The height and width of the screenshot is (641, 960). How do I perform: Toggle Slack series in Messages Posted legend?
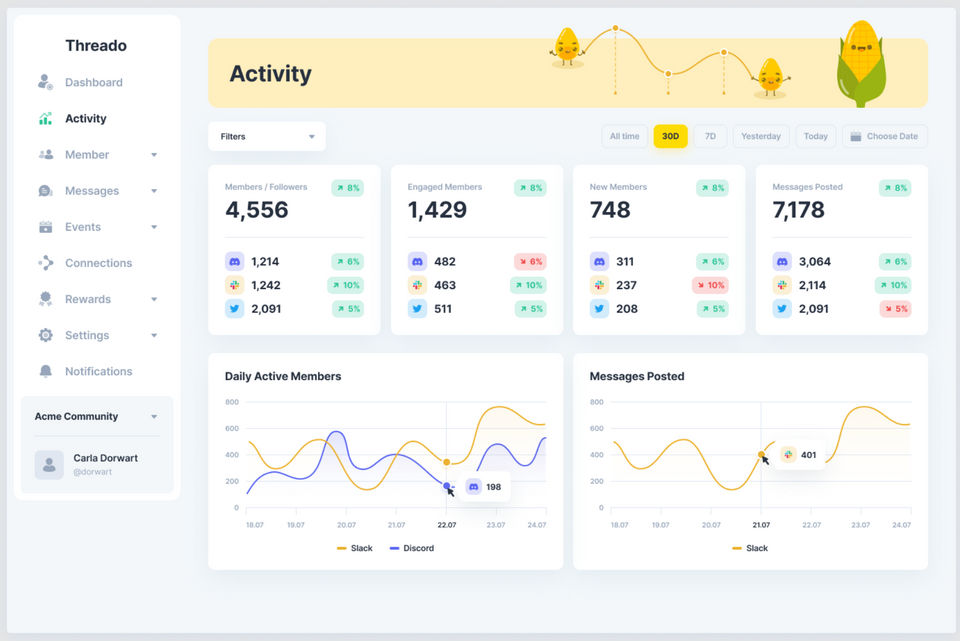tap(750, 548)
